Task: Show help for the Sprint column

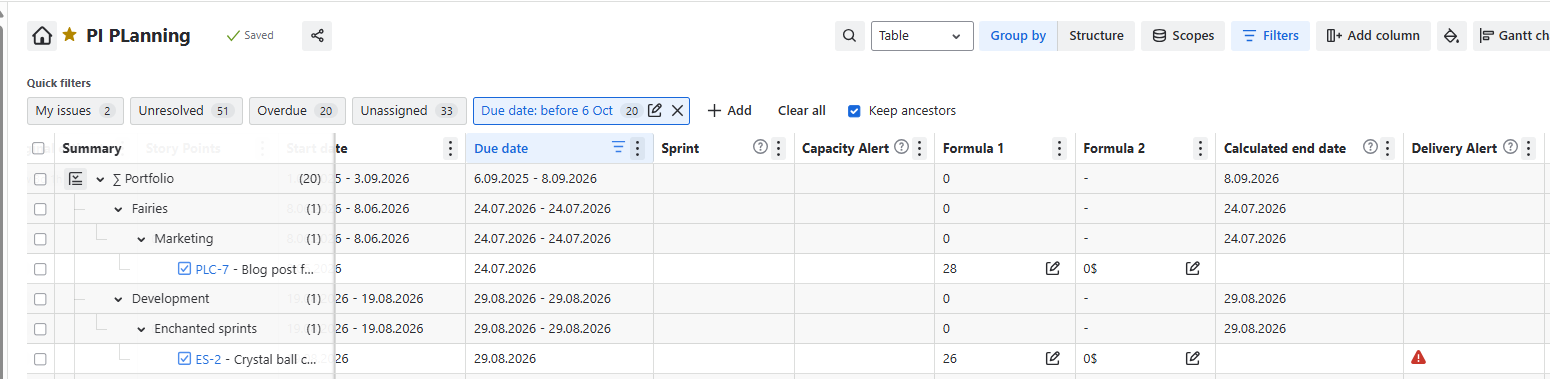Action: 760,148
